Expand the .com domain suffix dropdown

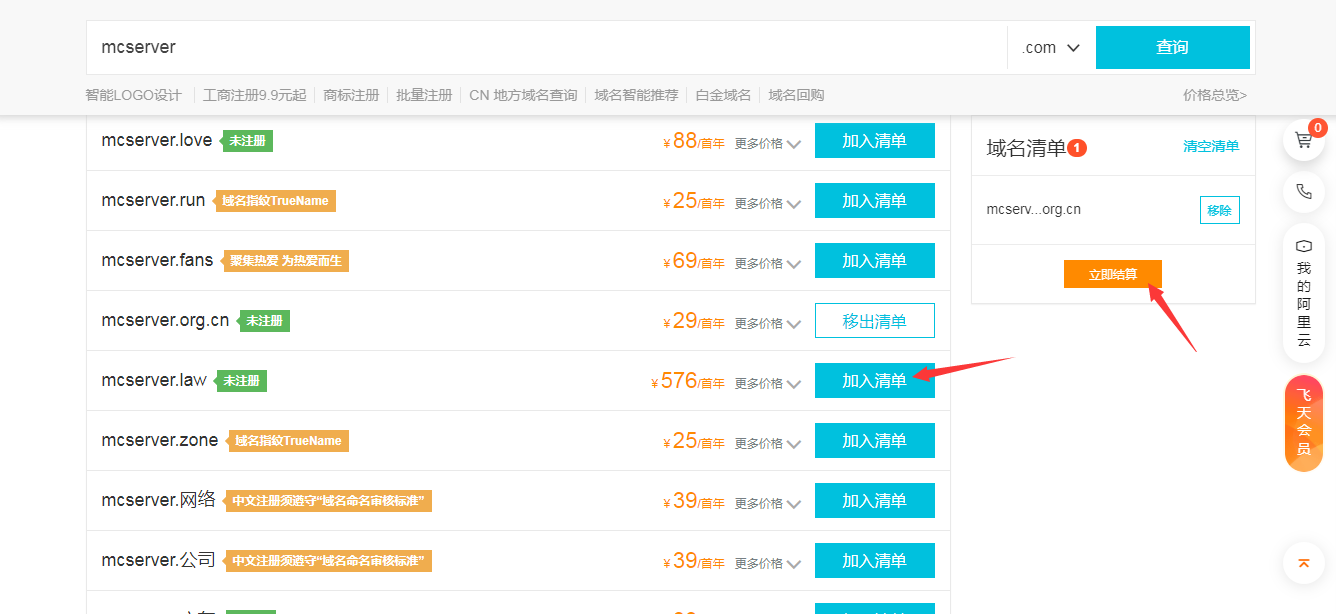pyautogui.click(x=1050, y=48)
